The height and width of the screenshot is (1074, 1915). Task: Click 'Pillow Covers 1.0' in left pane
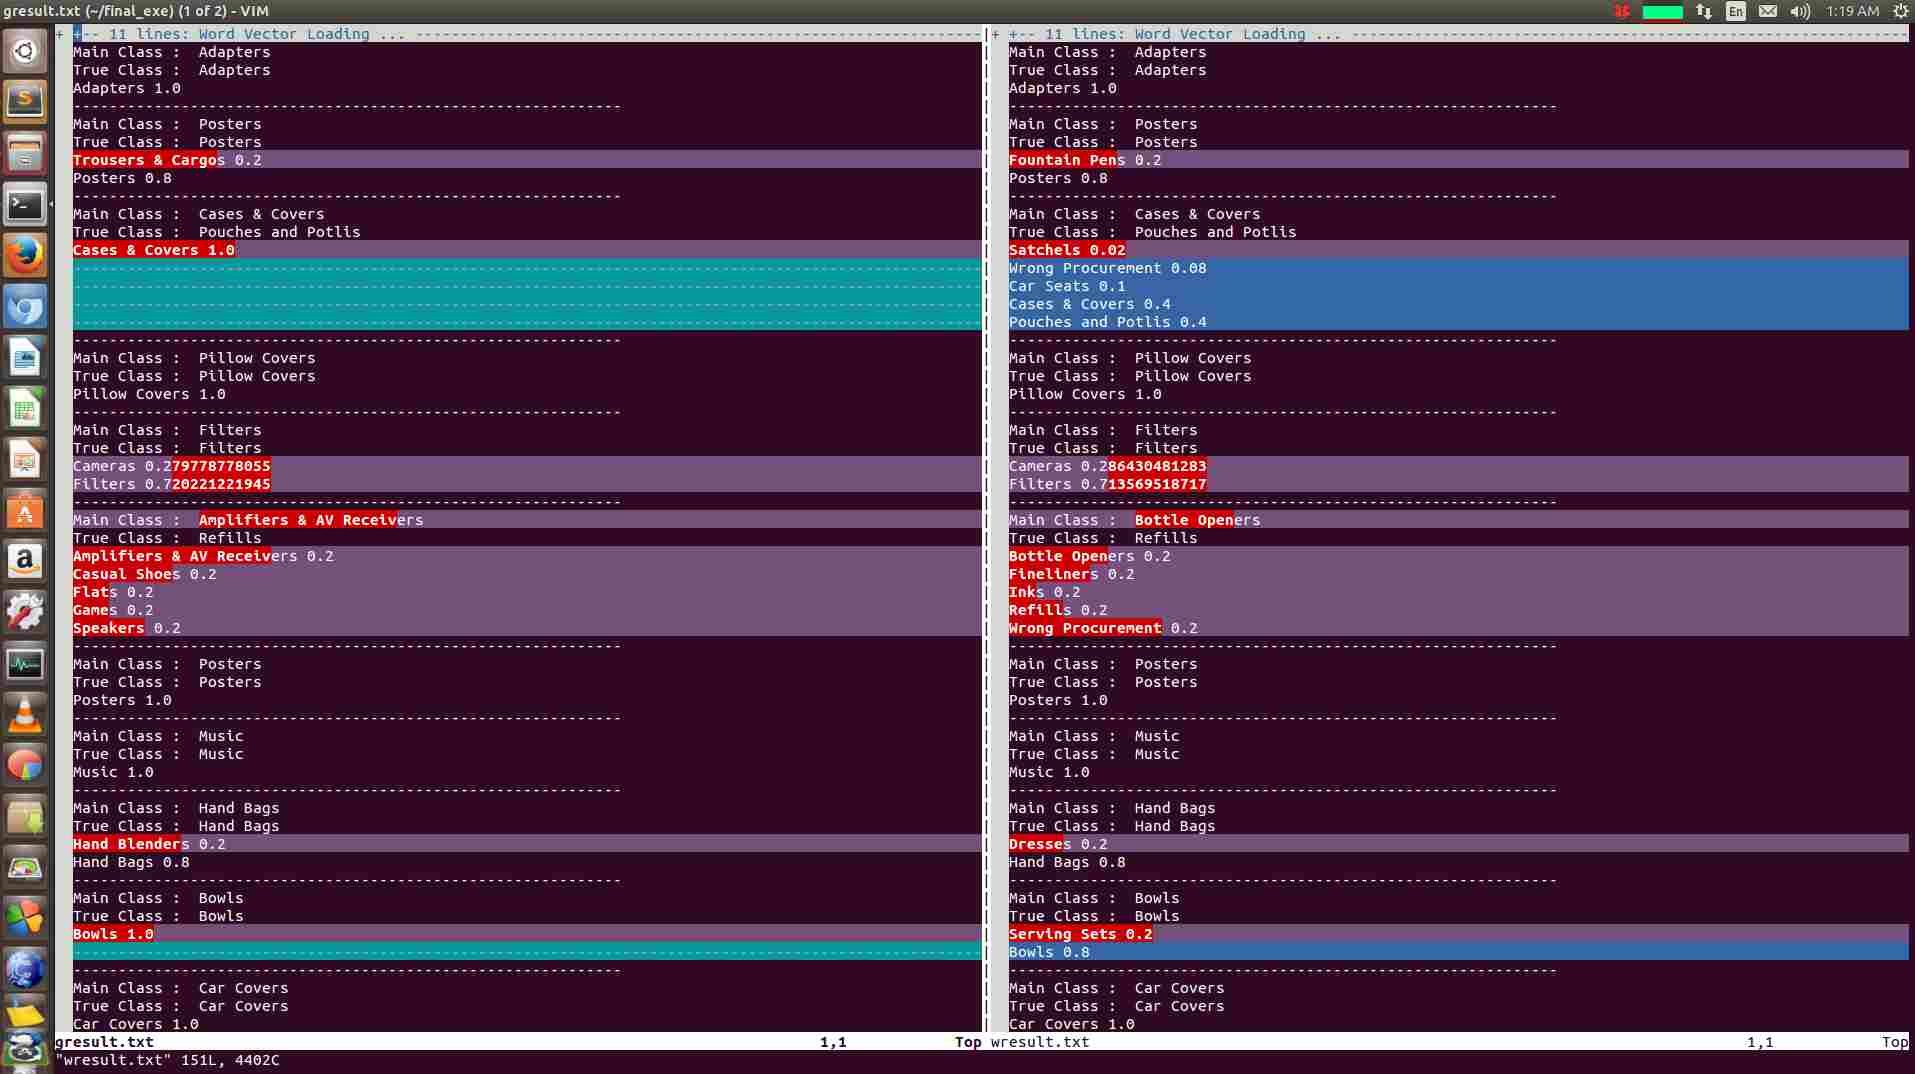click(x=149, y=394)
